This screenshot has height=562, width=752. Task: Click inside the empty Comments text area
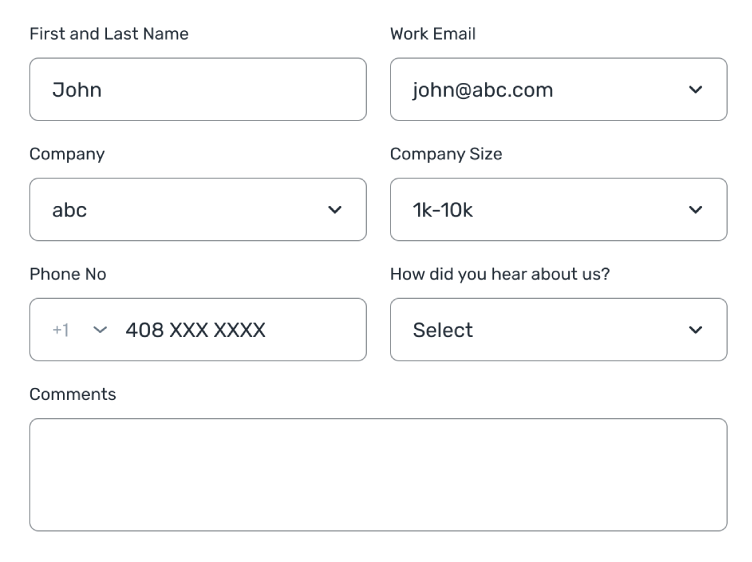[378, 474]
